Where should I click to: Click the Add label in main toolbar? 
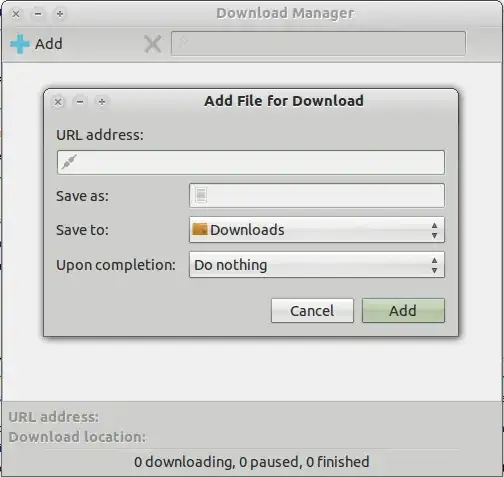(49, 44)
